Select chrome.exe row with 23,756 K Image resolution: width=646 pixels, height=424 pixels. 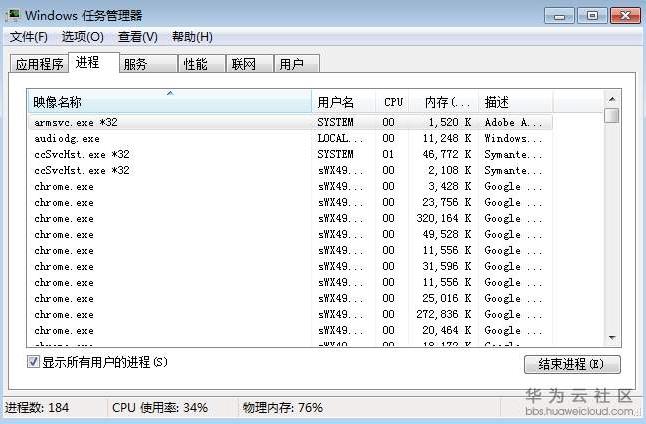[290, 203]
